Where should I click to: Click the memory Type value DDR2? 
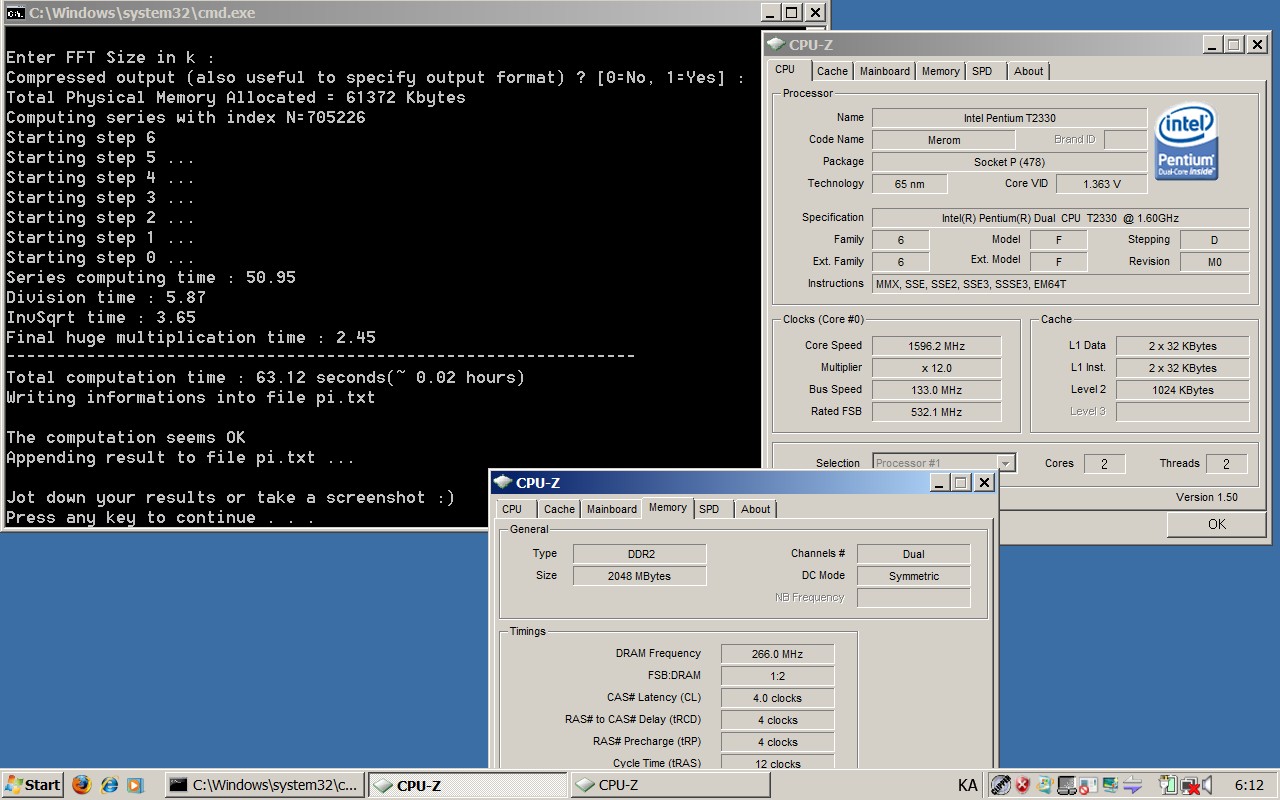639,554
